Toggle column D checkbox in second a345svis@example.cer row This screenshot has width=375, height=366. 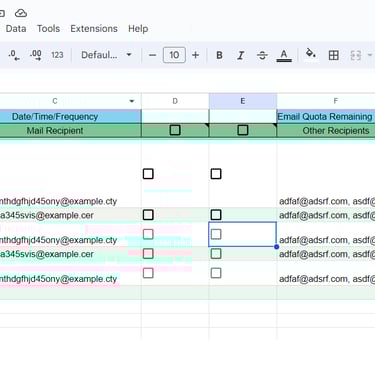[148, 254]
